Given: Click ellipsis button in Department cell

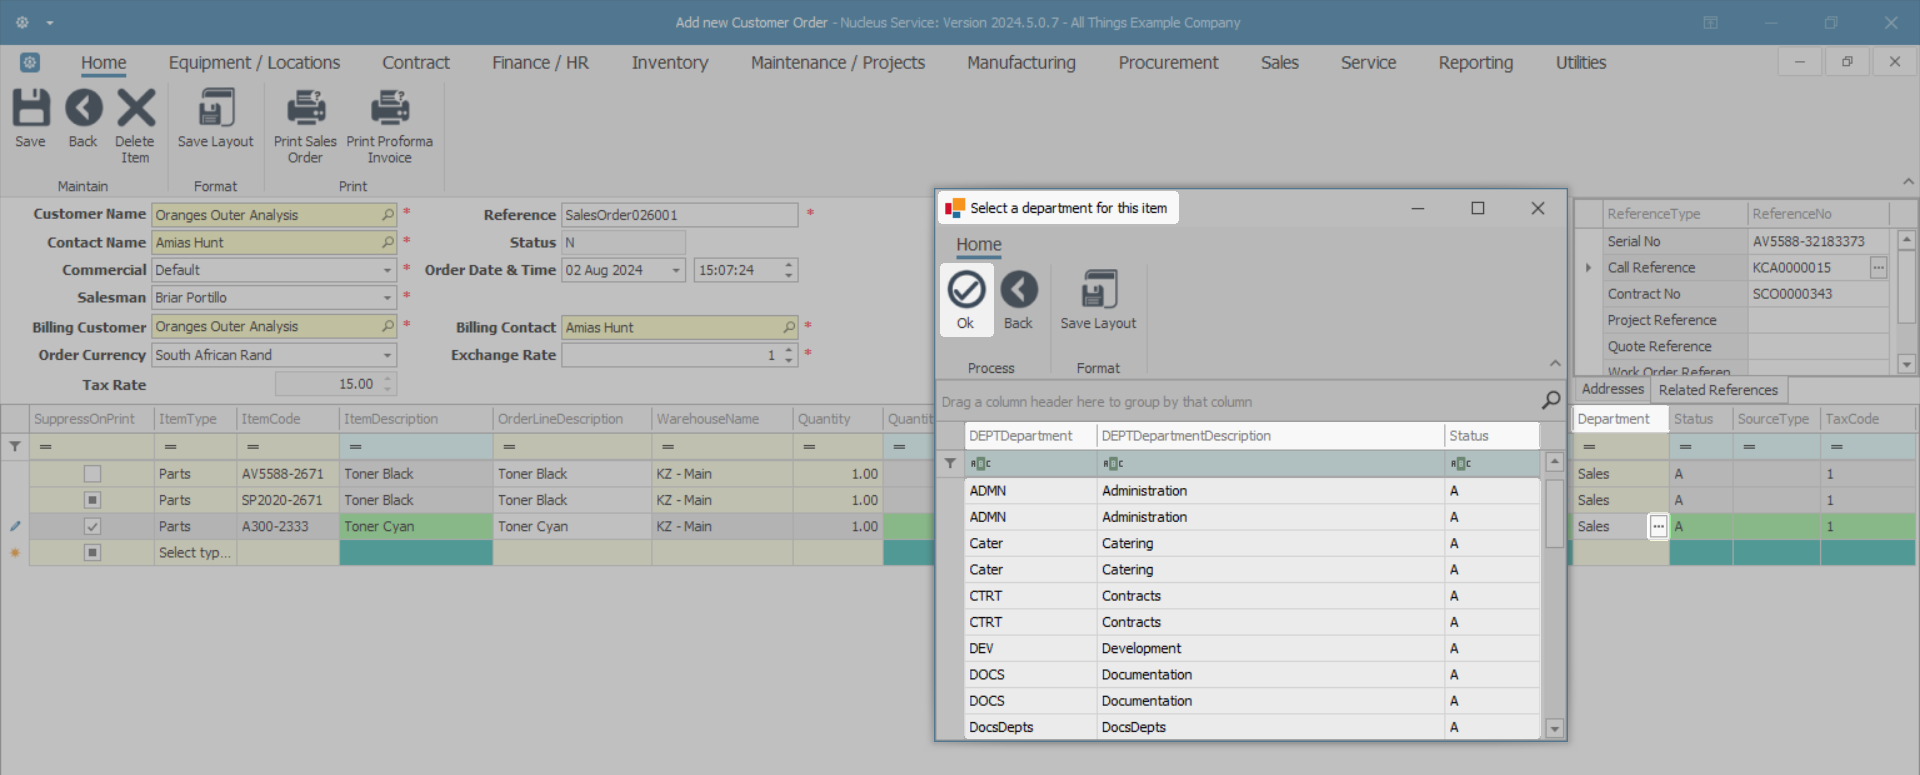Looking at the screenshot, I should [x=1658, y=527].
